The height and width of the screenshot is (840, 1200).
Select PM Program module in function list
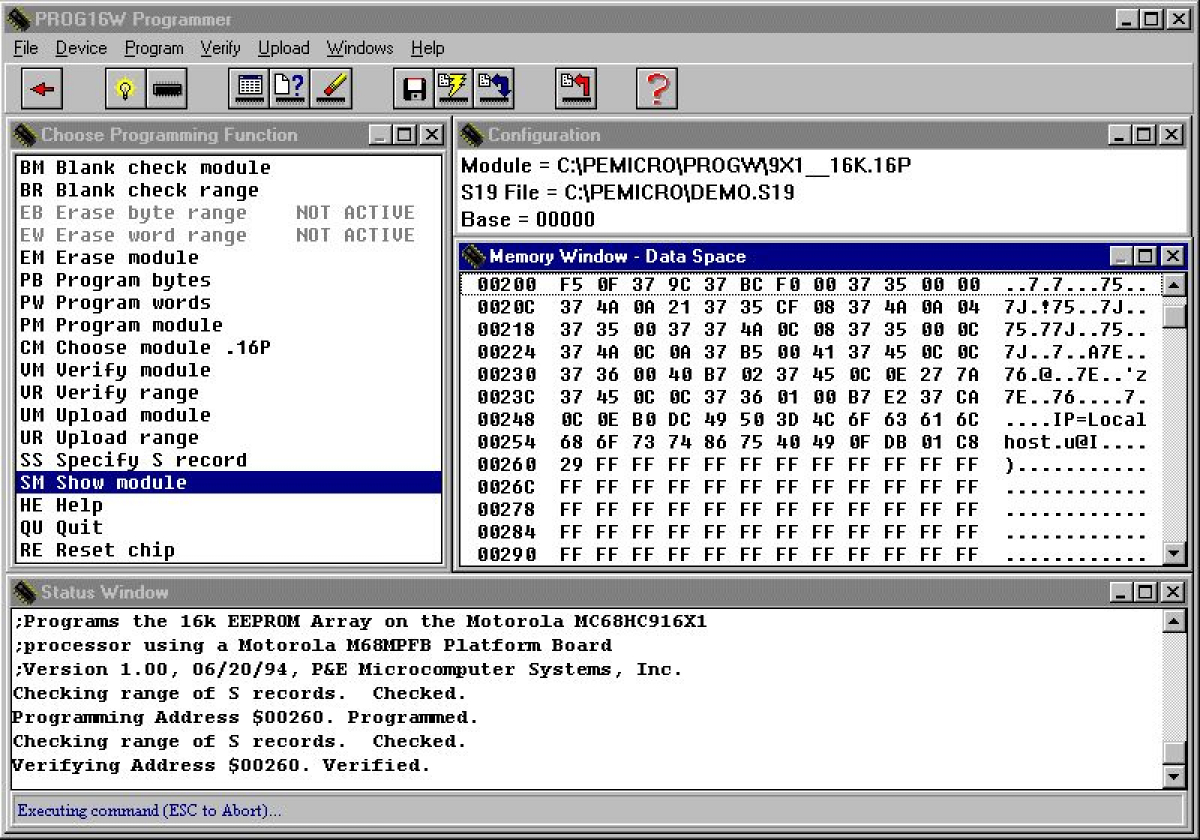click(x=121, y=325)
